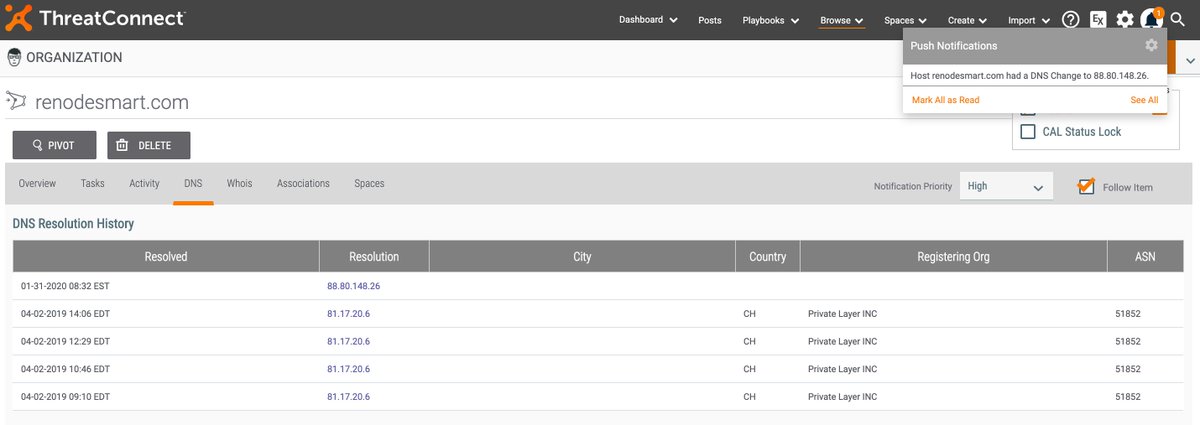Screen dimensions: 1200x425
Task: Check the CAL Status Lock box
Action: coord(1027,132)
